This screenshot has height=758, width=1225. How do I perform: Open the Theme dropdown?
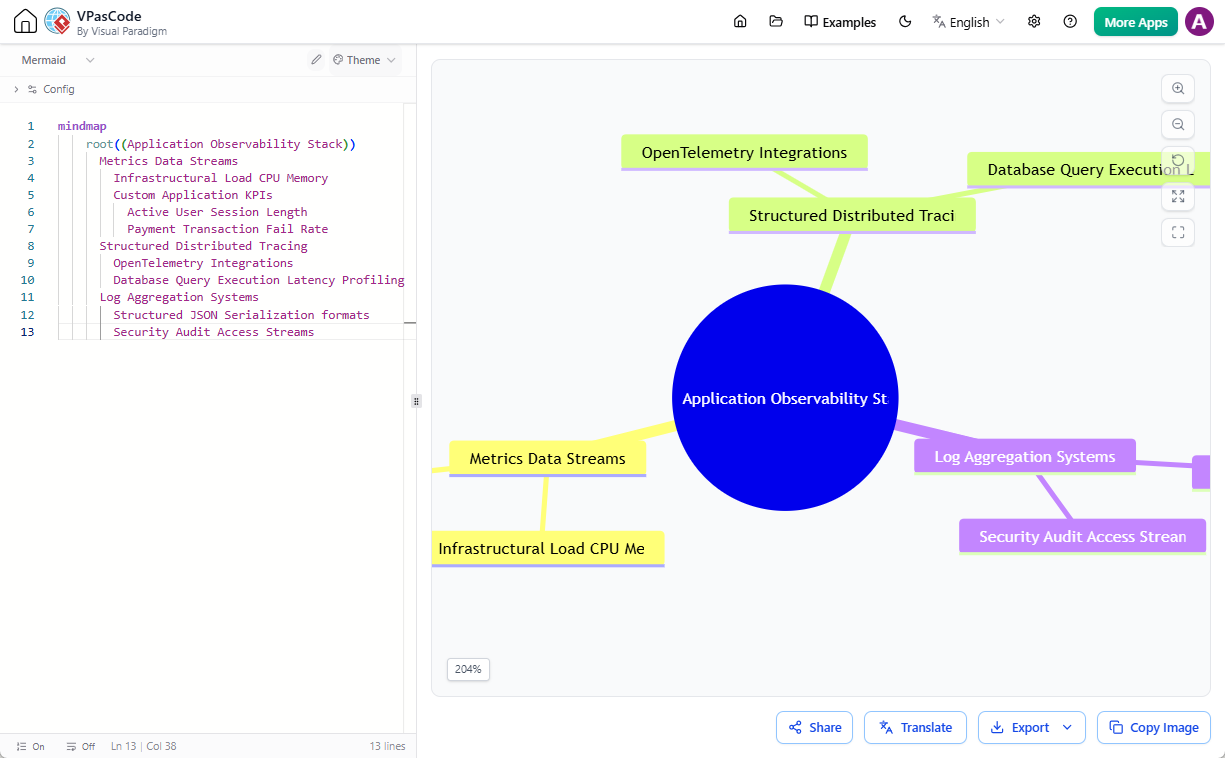coord(364,60)
